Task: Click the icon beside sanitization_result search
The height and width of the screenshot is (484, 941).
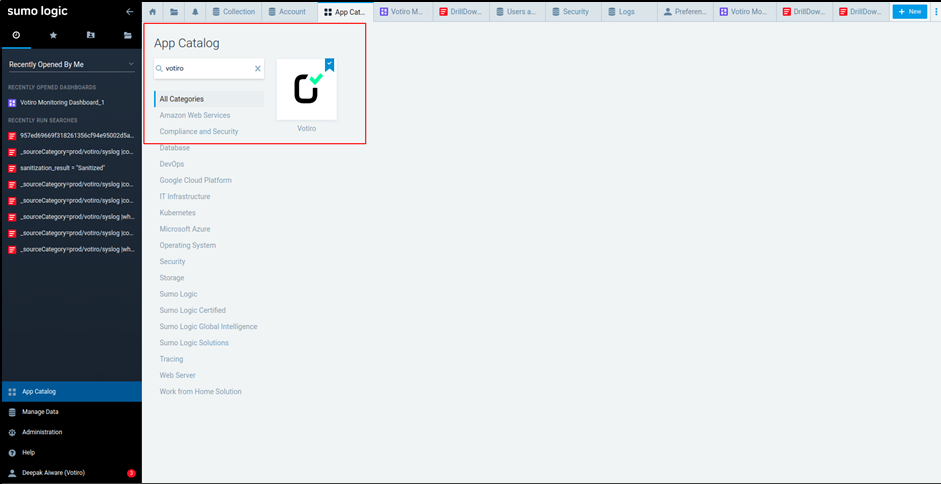Action: pos(12,168)
